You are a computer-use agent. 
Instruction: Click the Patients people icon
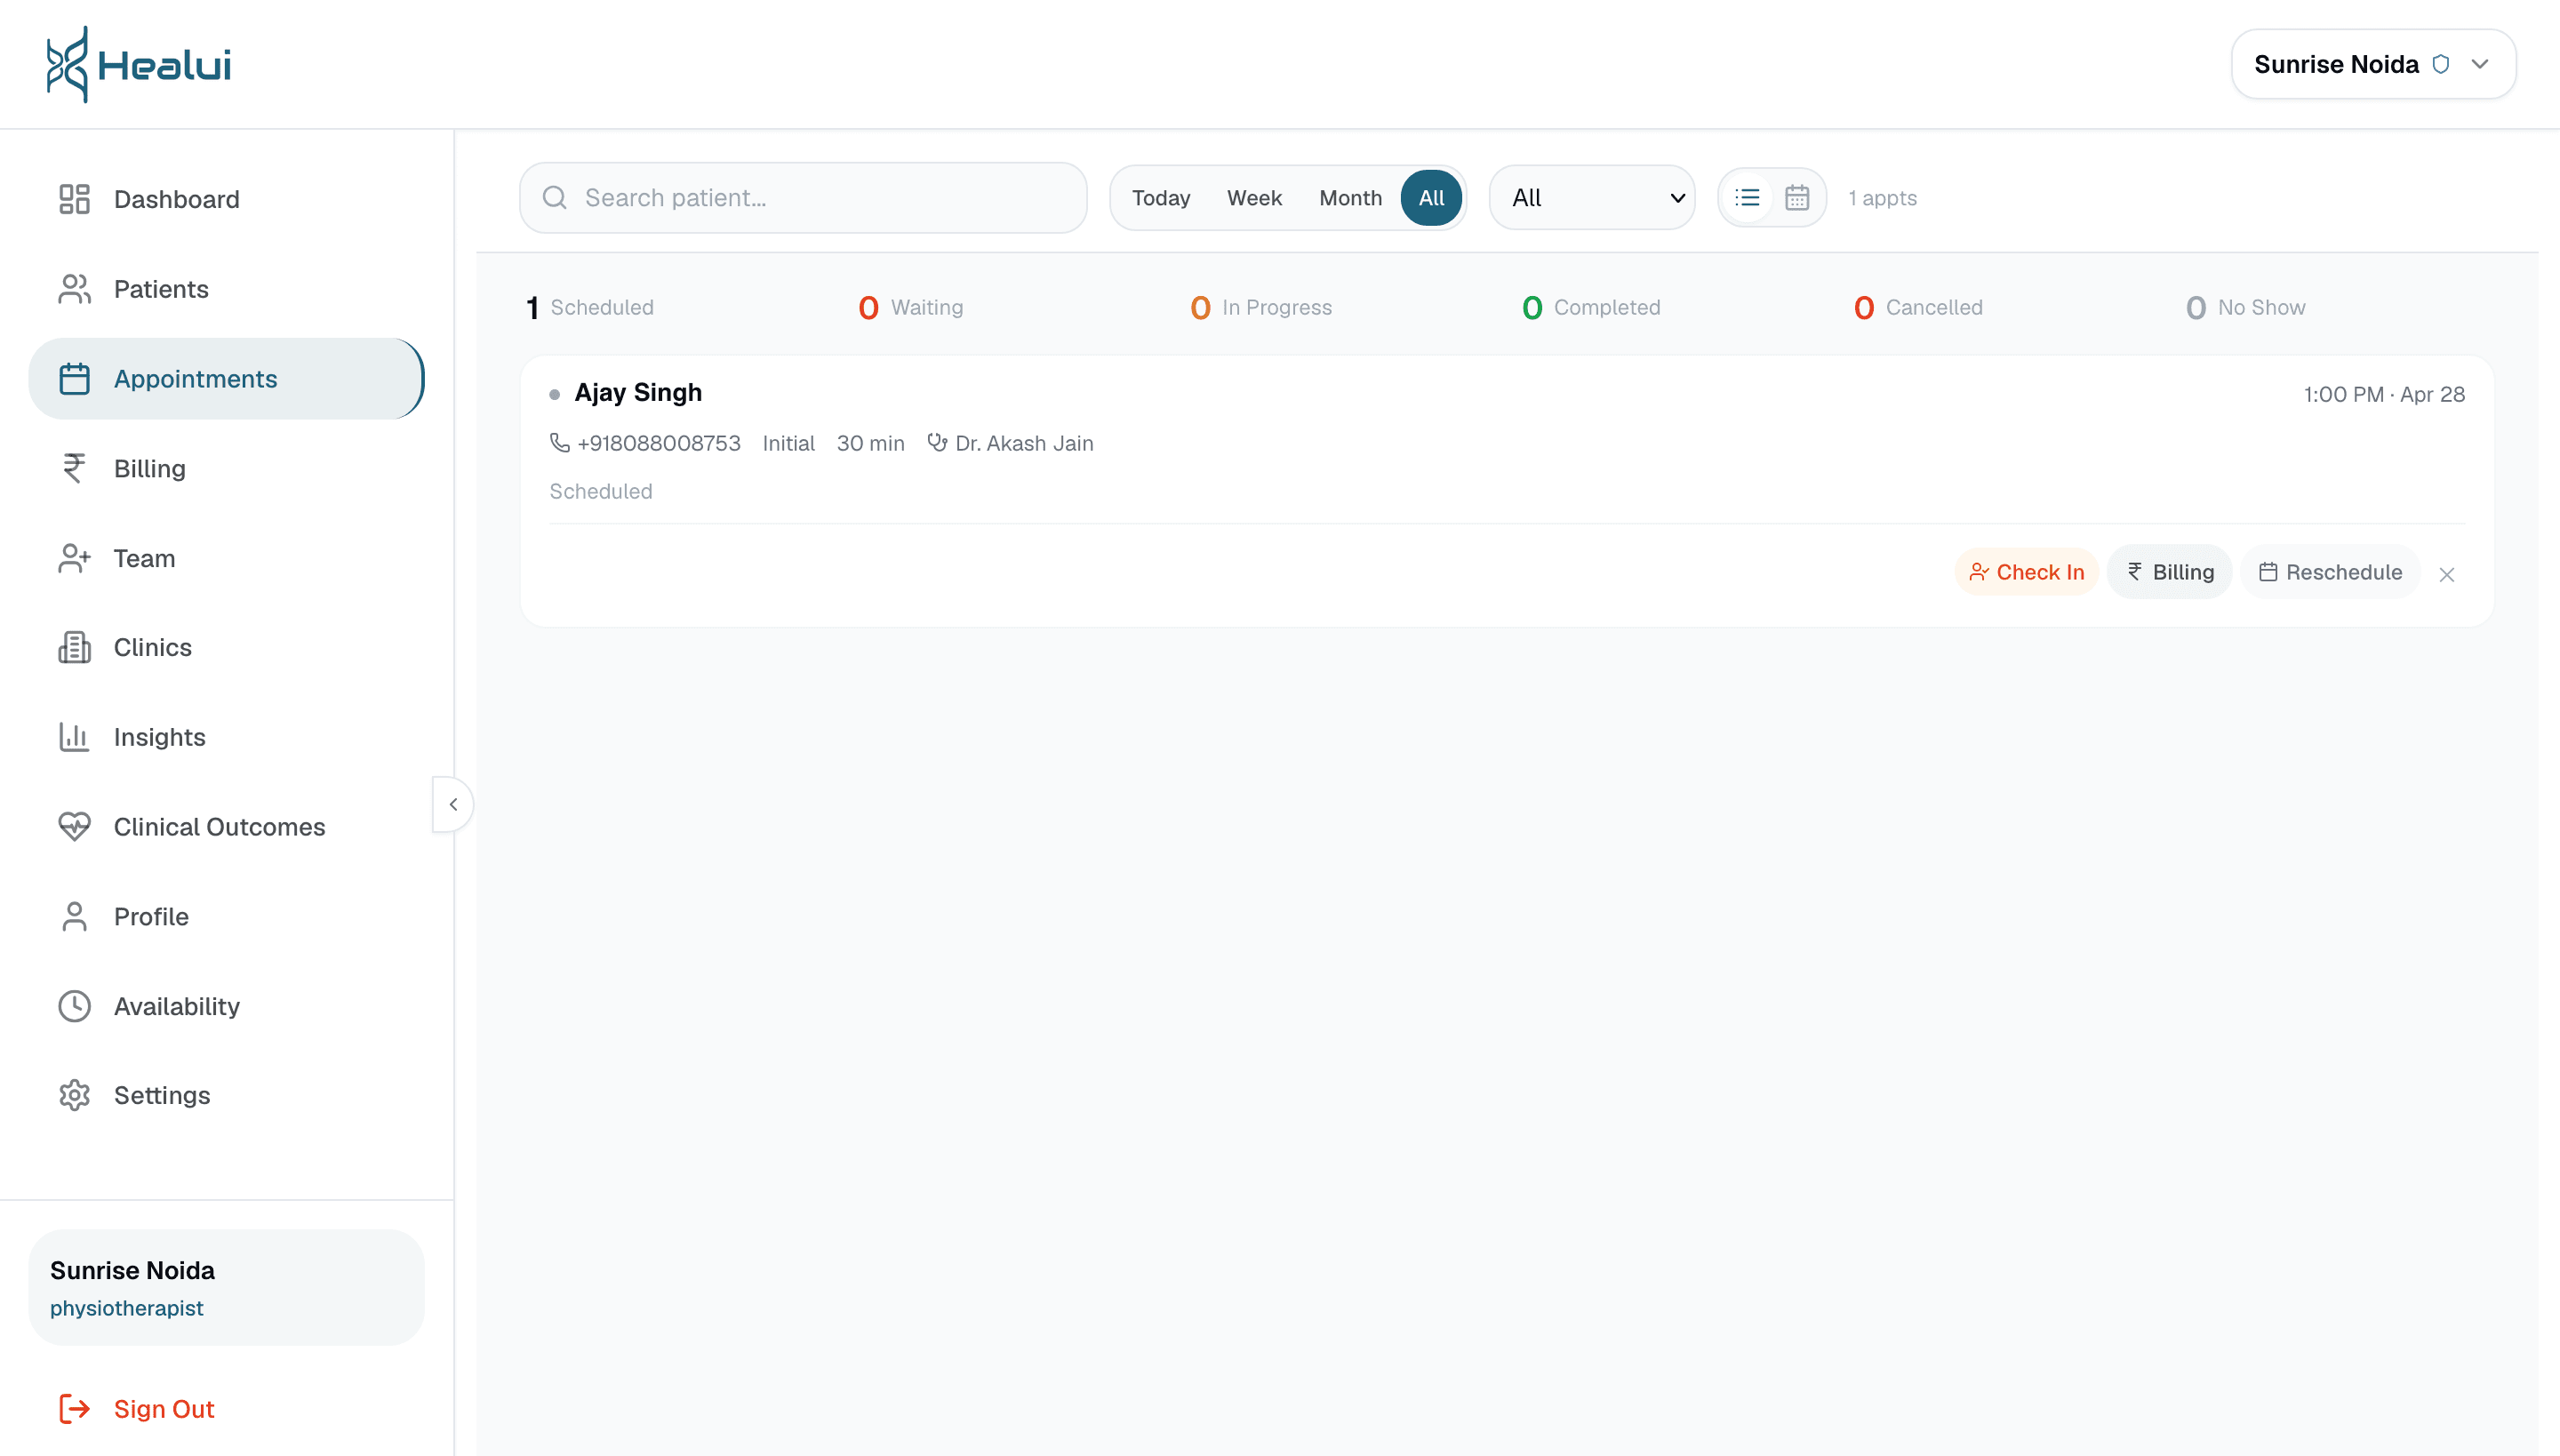[x=74, y=289]
